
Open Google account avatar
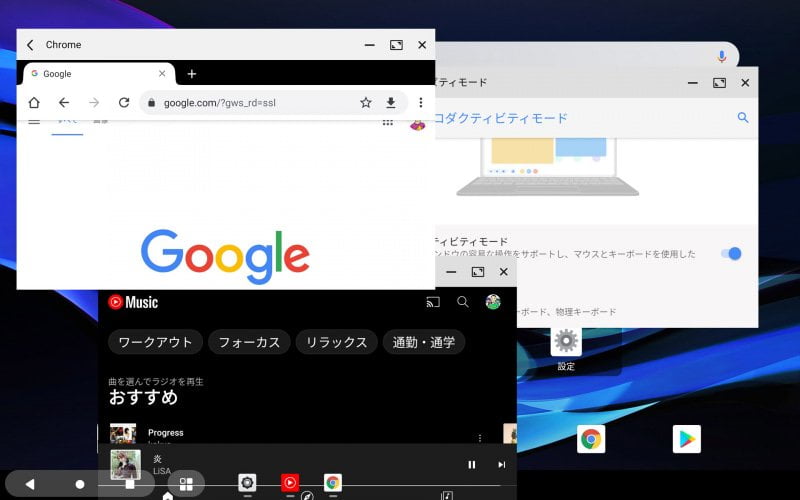[417, 124]
